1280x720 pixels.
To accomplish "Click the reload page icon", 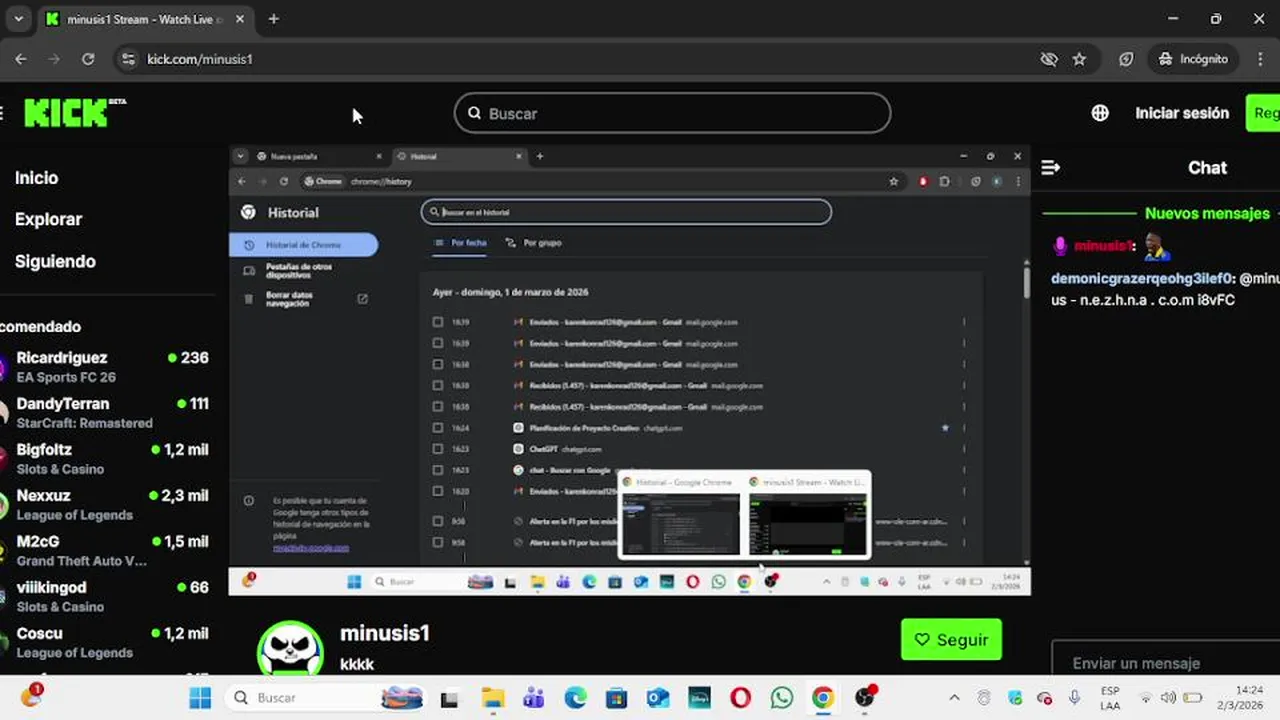I will (88, 59).
